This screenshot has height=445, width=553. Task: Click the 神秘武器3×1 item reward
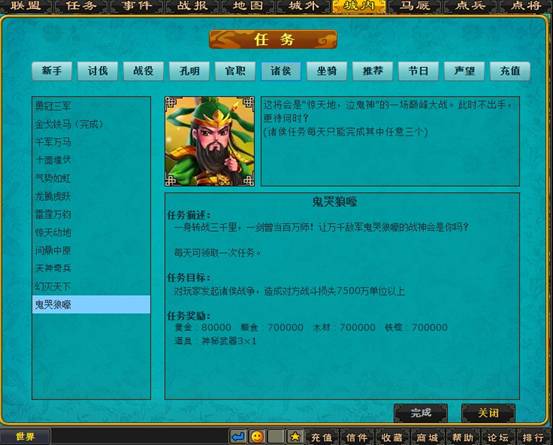click(229, 341)
